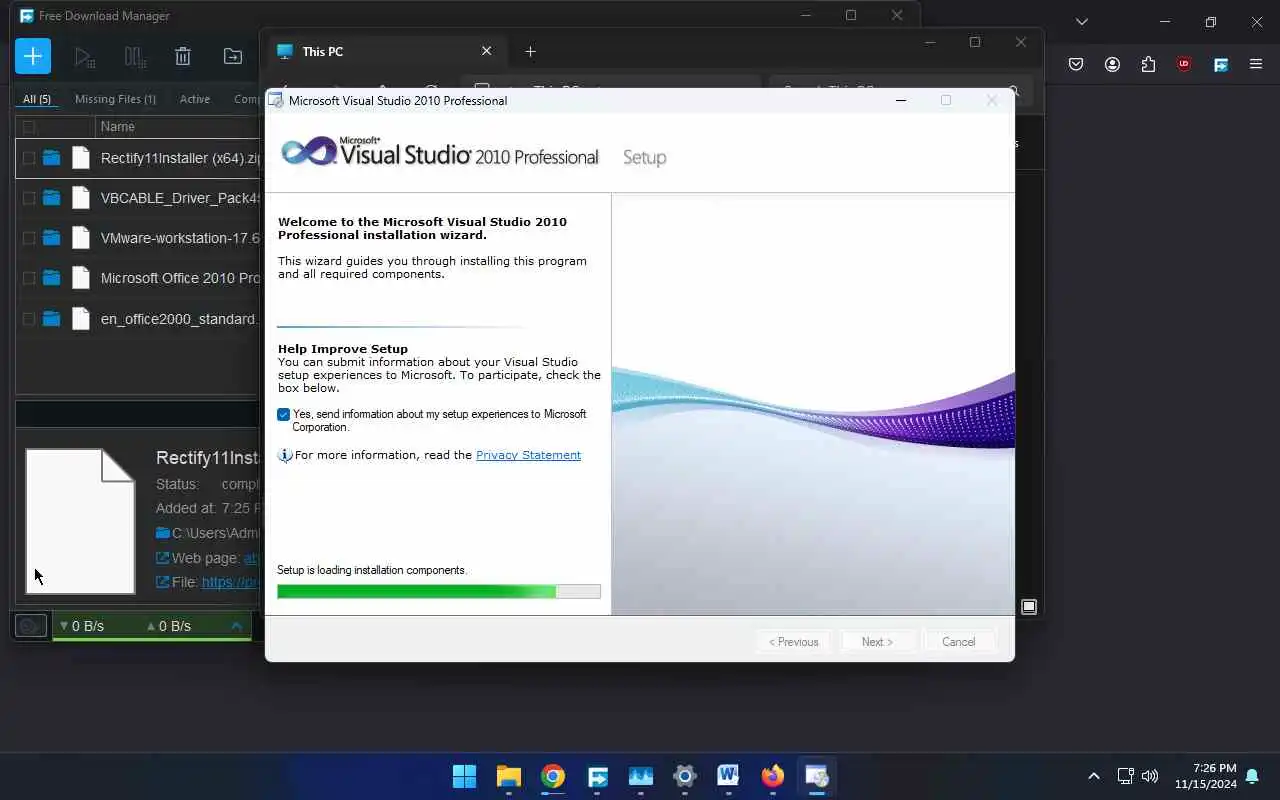Uncheck send setup experiences to Microsoft
Screen dimensions: 1280x800
[x=283, y=414]
